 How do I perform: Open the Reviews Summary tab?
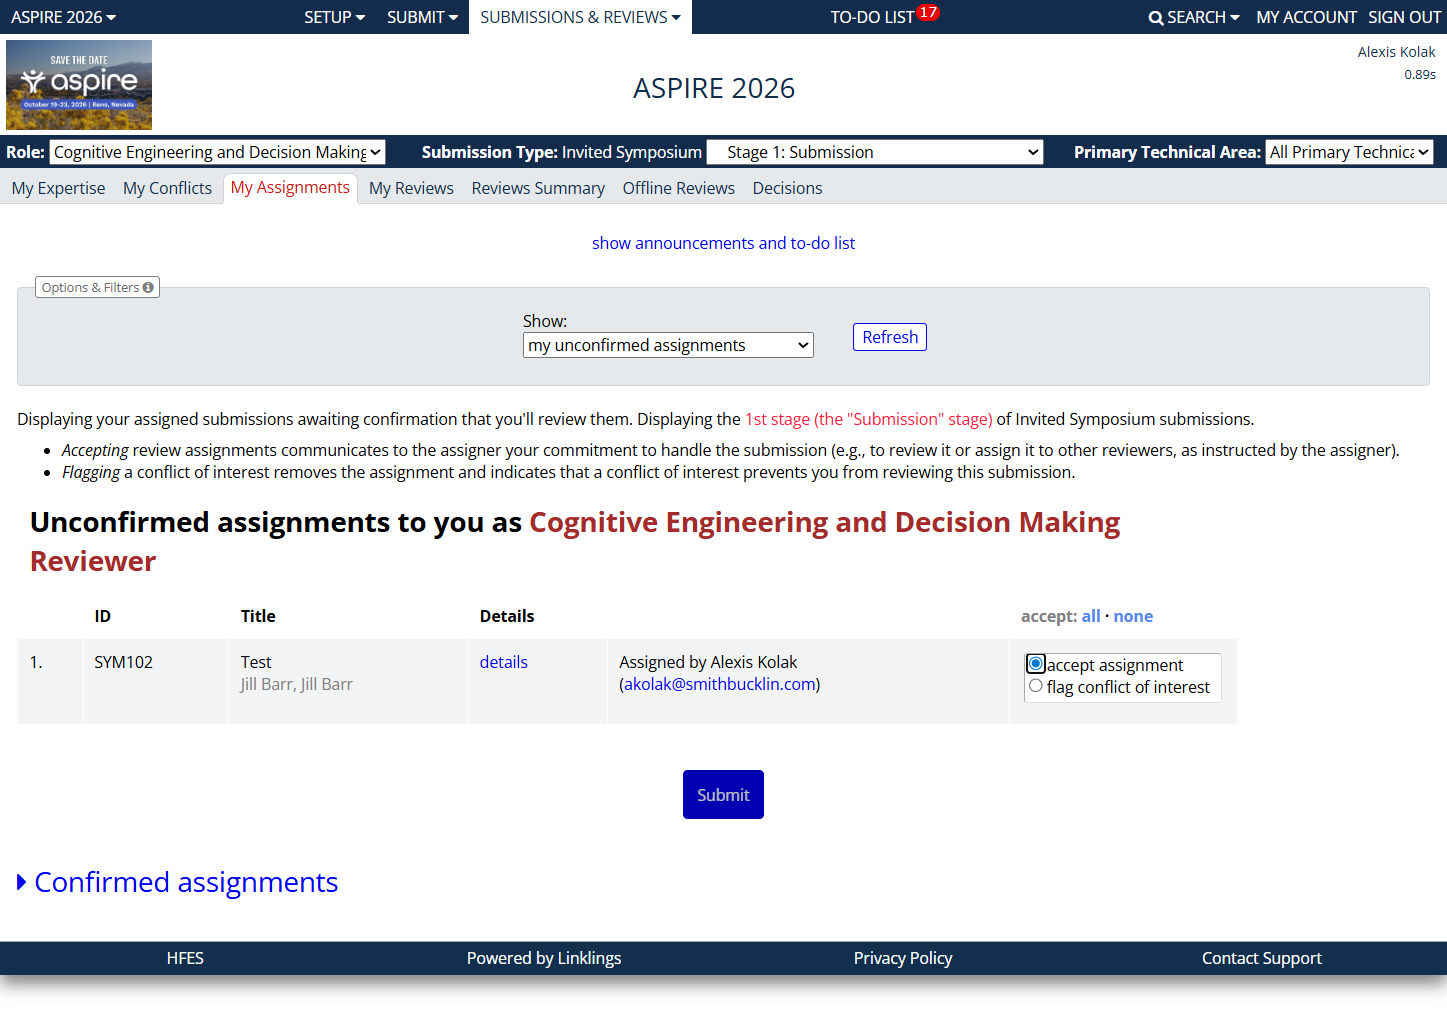pyautogui.click(x=538, y=188)
